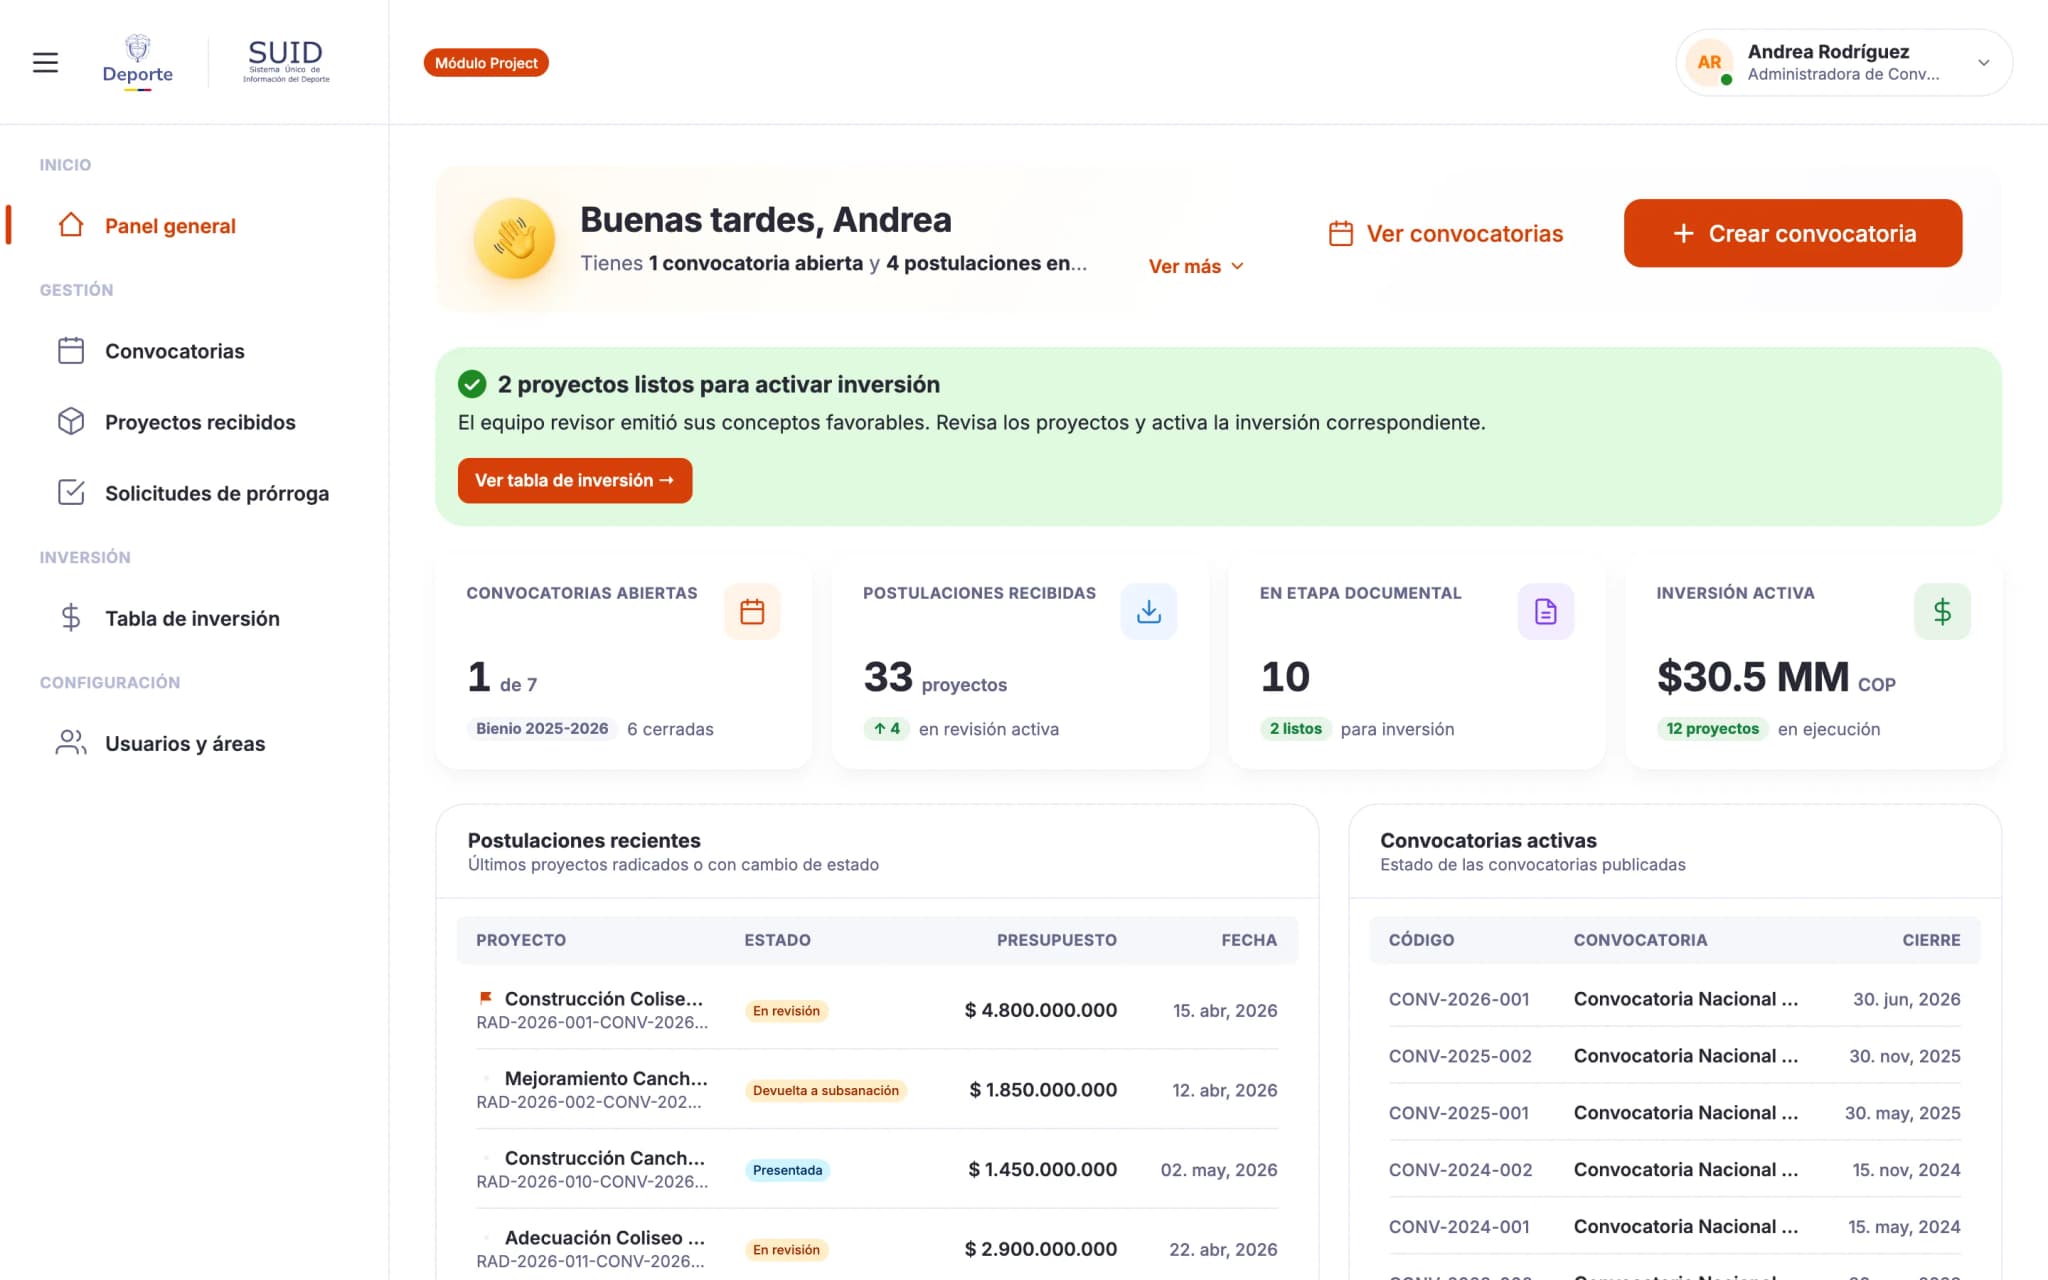Click the Presentada status badge
This screenshot has height=1280, width=2048.
point(788,1170)
